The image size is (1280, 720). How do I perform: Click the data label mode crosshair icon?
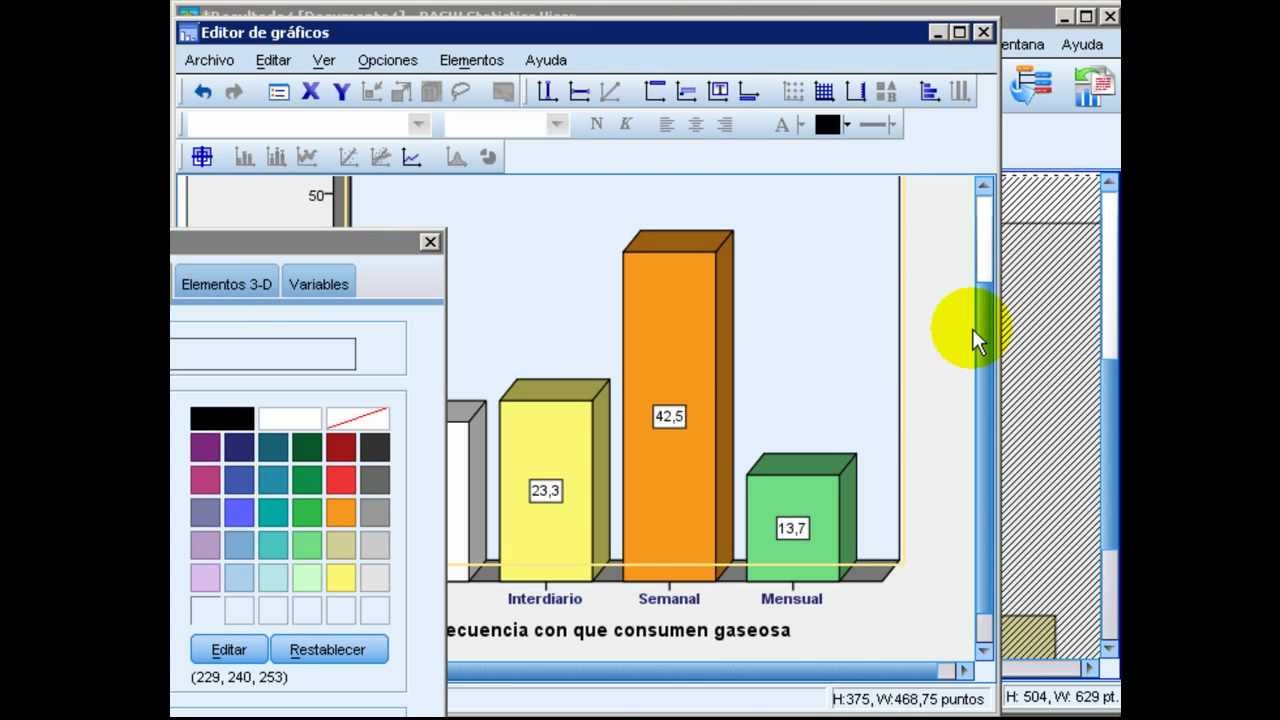coord(202,157)
